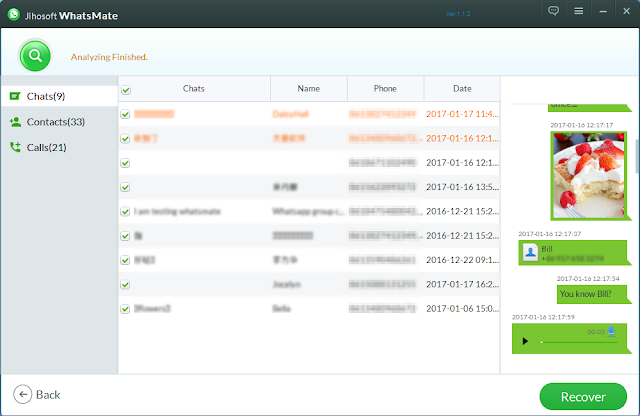Click the Bill contact card avatar icon

click(x=530, y=252)
